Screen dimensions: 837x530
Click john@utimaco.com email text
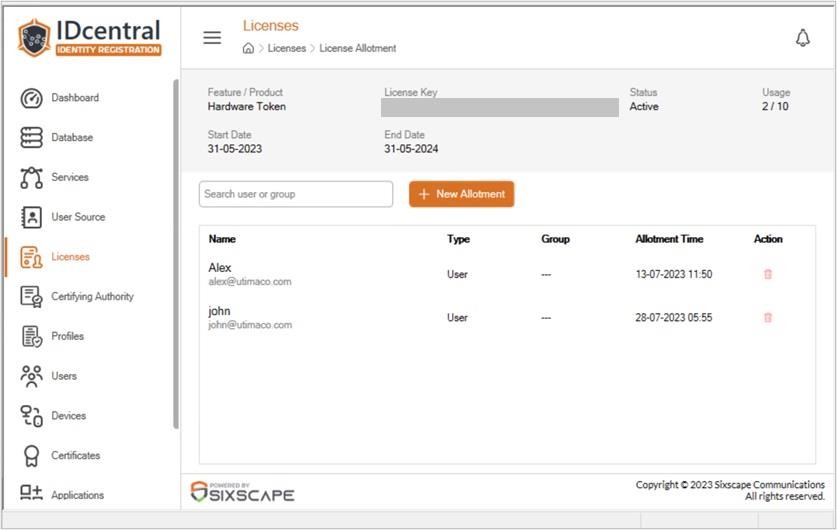250,325
